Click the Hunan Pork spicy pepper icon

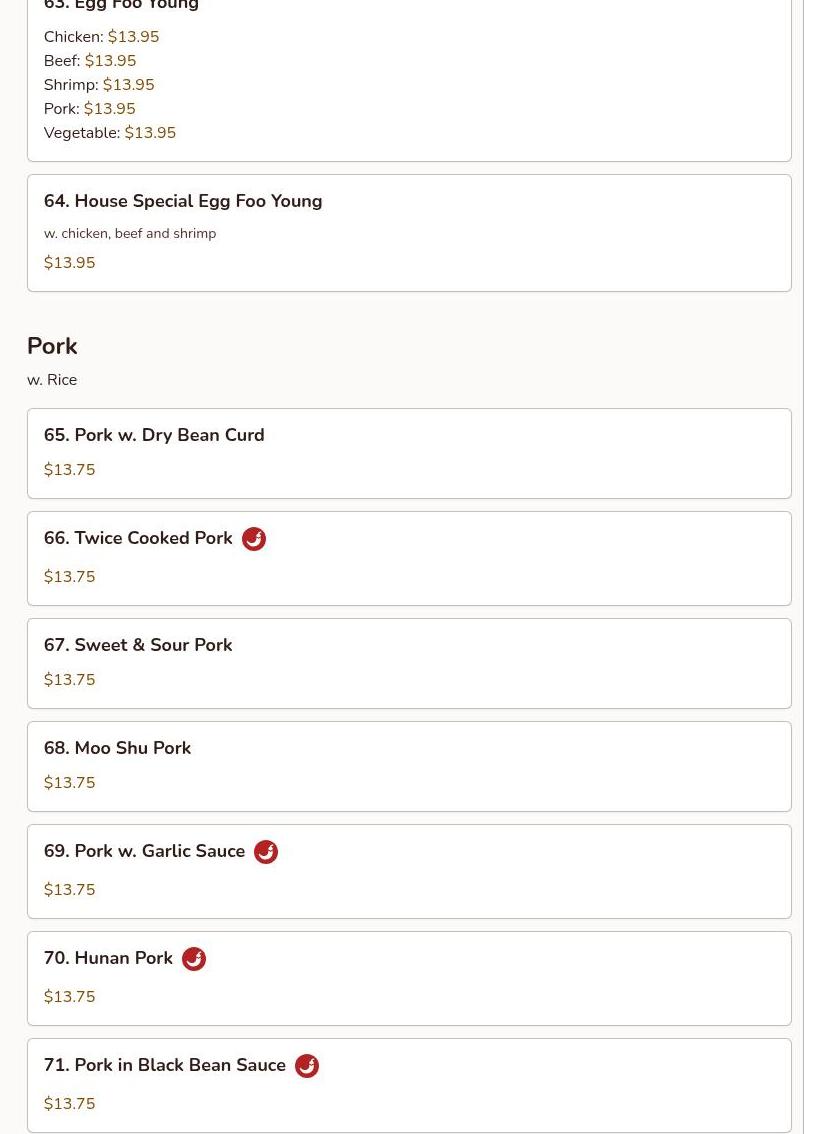coord(194,959)
